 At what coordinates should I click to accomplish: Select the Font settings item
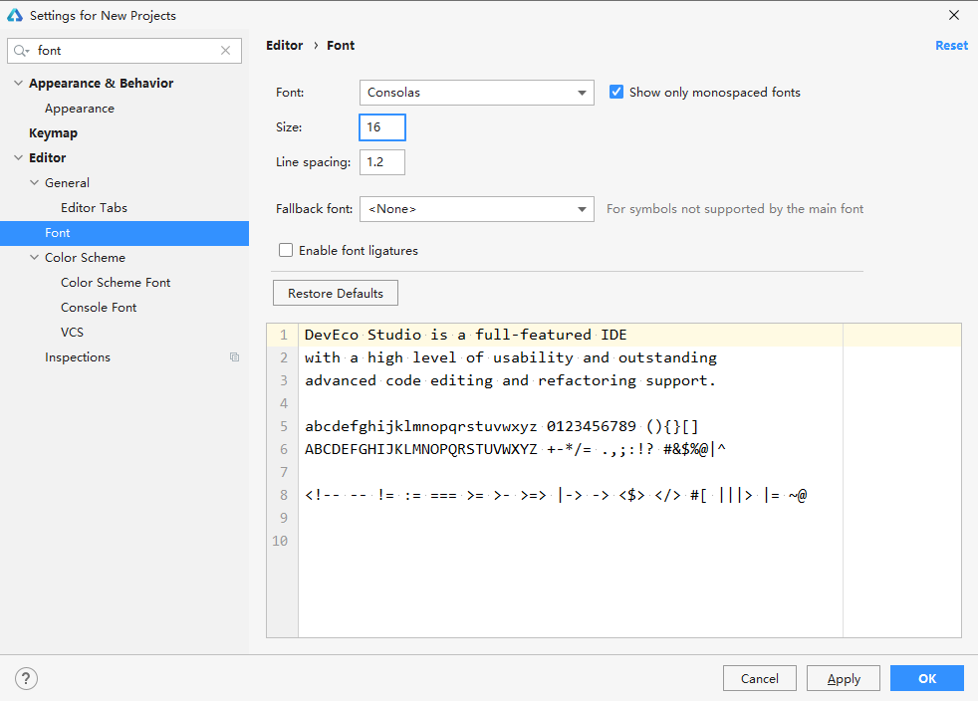point(125,233)
